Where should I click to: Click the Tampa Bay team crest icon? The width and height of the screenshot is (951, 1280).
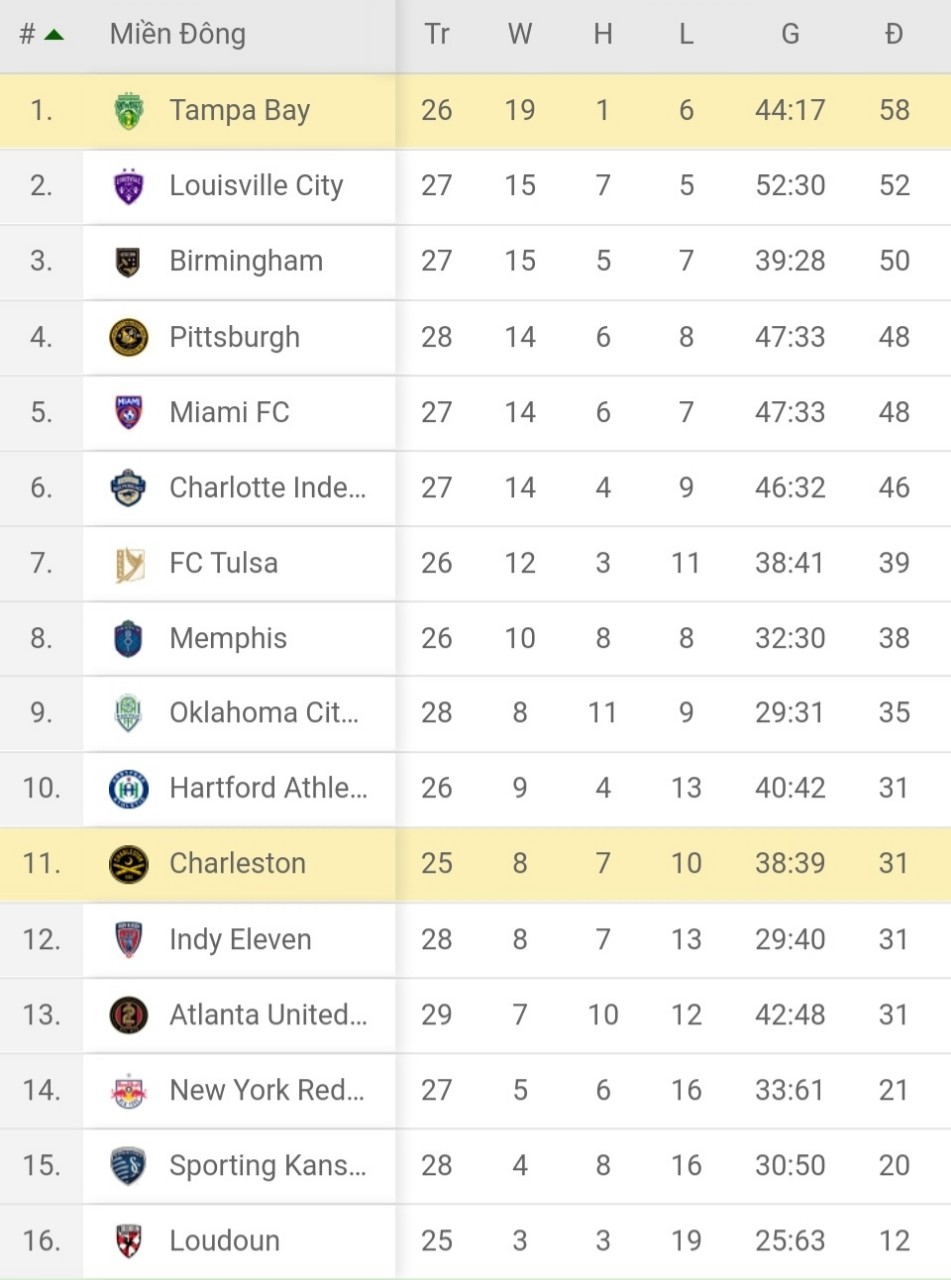click(x=129, y=110)
